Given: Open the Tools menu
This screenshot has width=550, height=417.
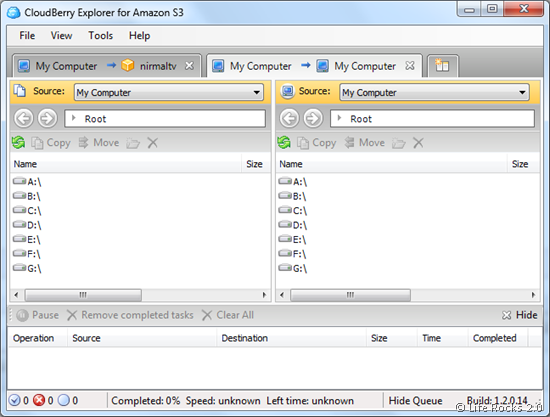Looking at the screenshot, I should (x=100, y=35).
